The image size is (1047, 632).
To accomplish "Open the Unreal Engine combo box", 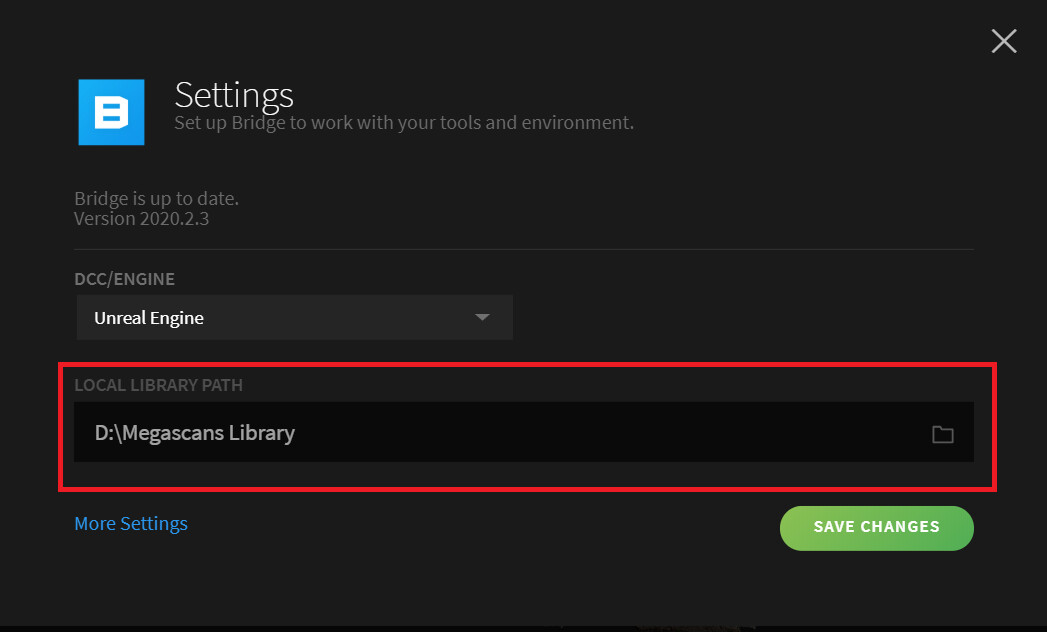I will 294,317.
